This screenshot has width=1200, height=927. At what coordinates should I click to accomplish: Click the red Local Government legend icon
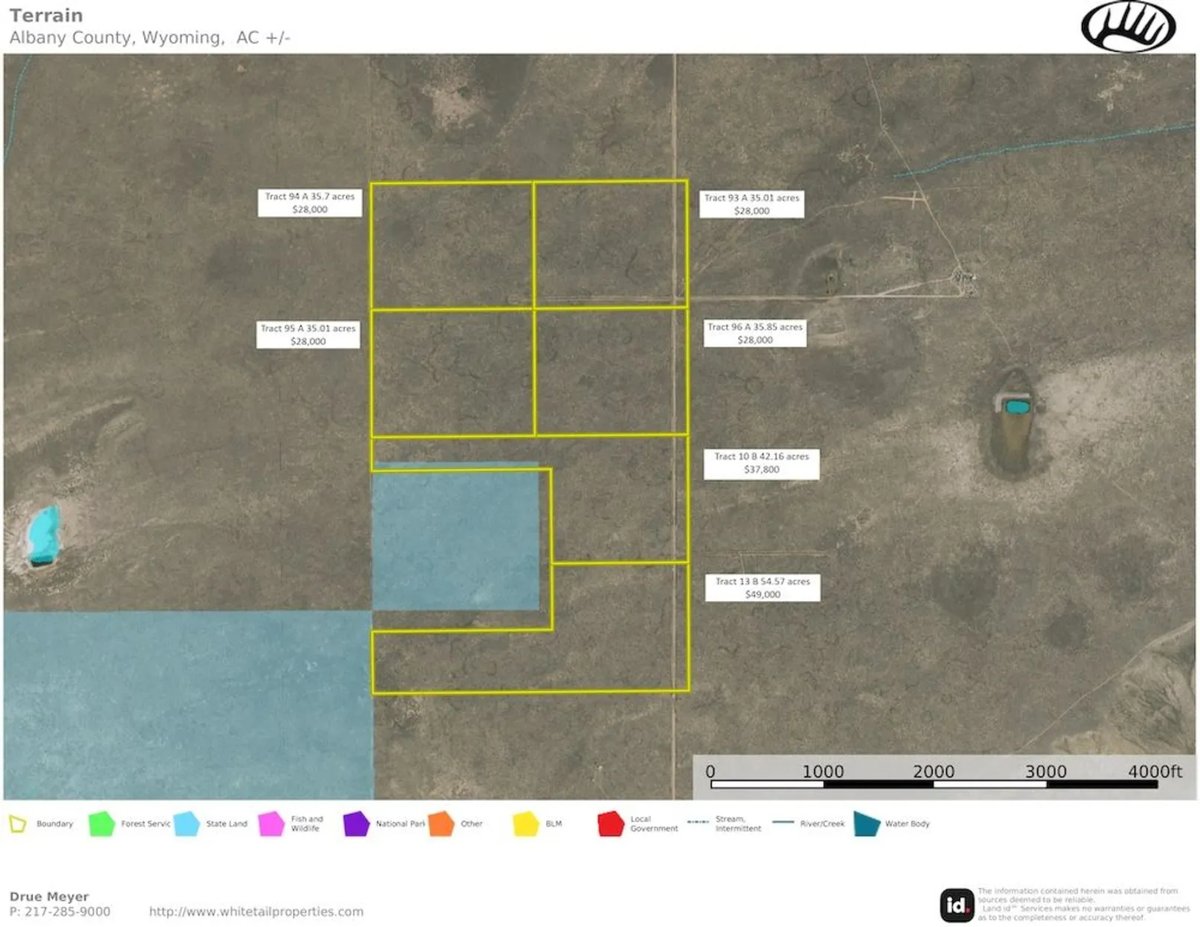(x=611, y=824)
